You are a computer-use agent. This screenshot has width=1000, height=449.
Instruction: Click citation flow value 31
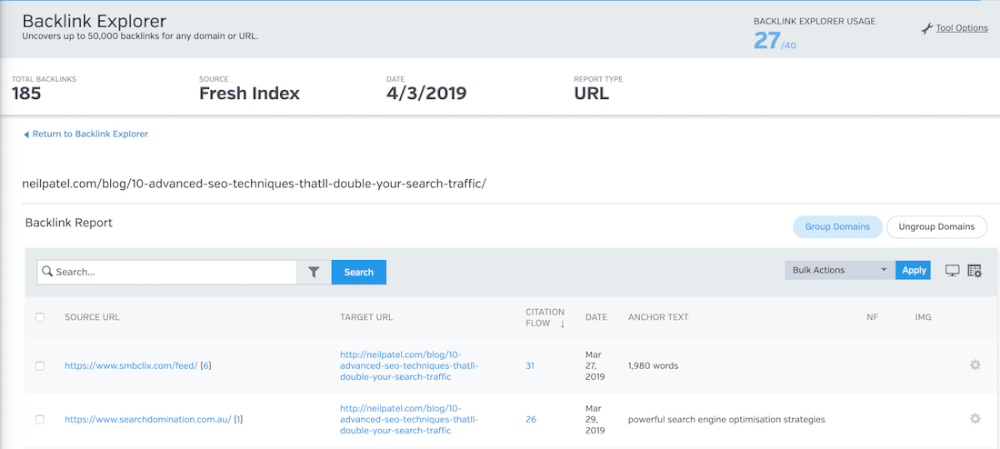point(530,366)
